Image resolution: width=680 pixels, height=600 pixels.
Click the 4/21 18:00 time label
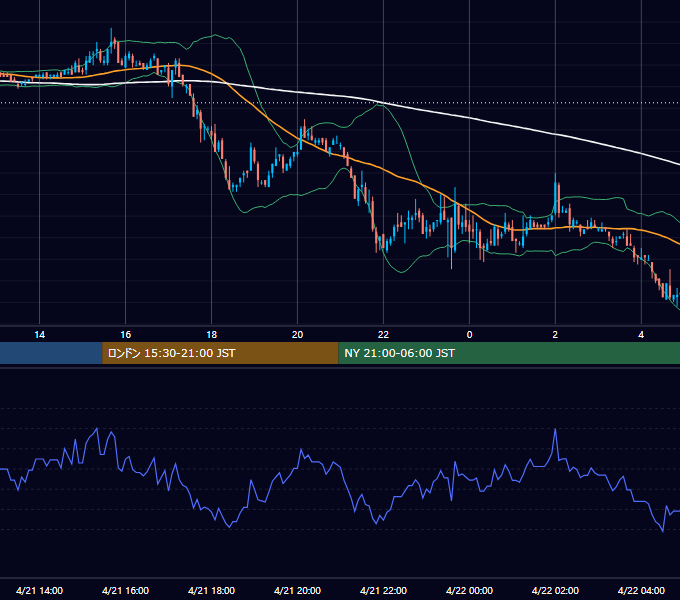211,590
